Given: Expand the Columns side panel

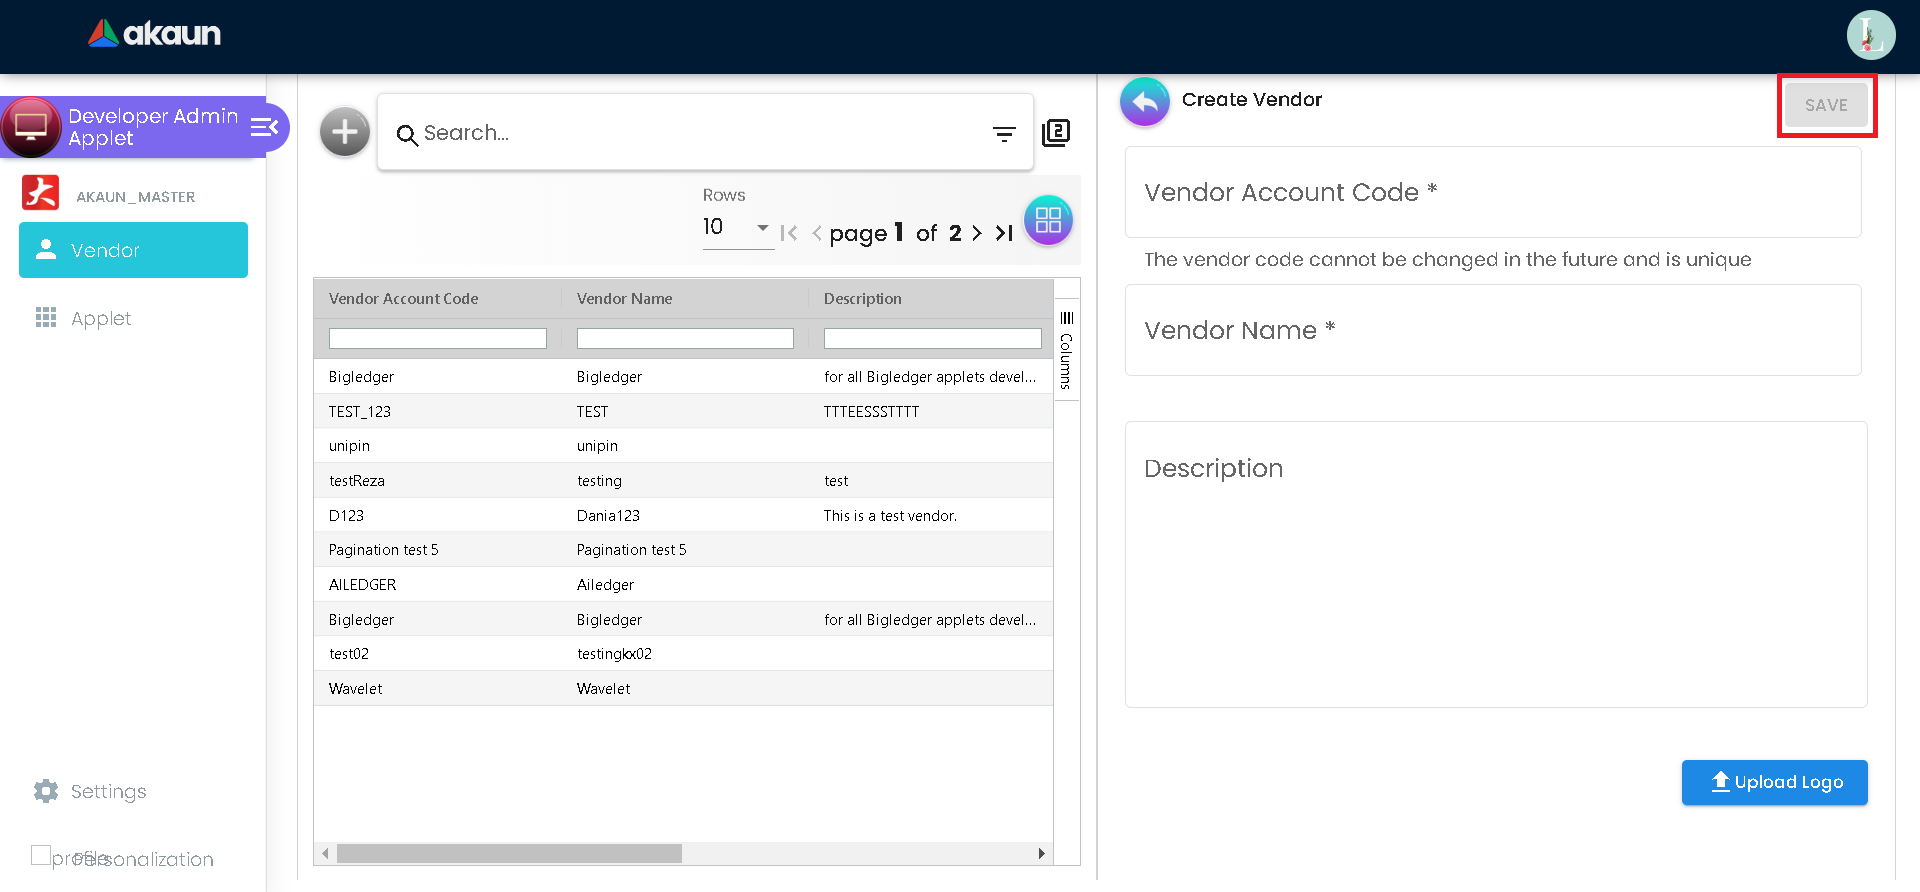Looking at the screenshot, I should (1066, 350).
